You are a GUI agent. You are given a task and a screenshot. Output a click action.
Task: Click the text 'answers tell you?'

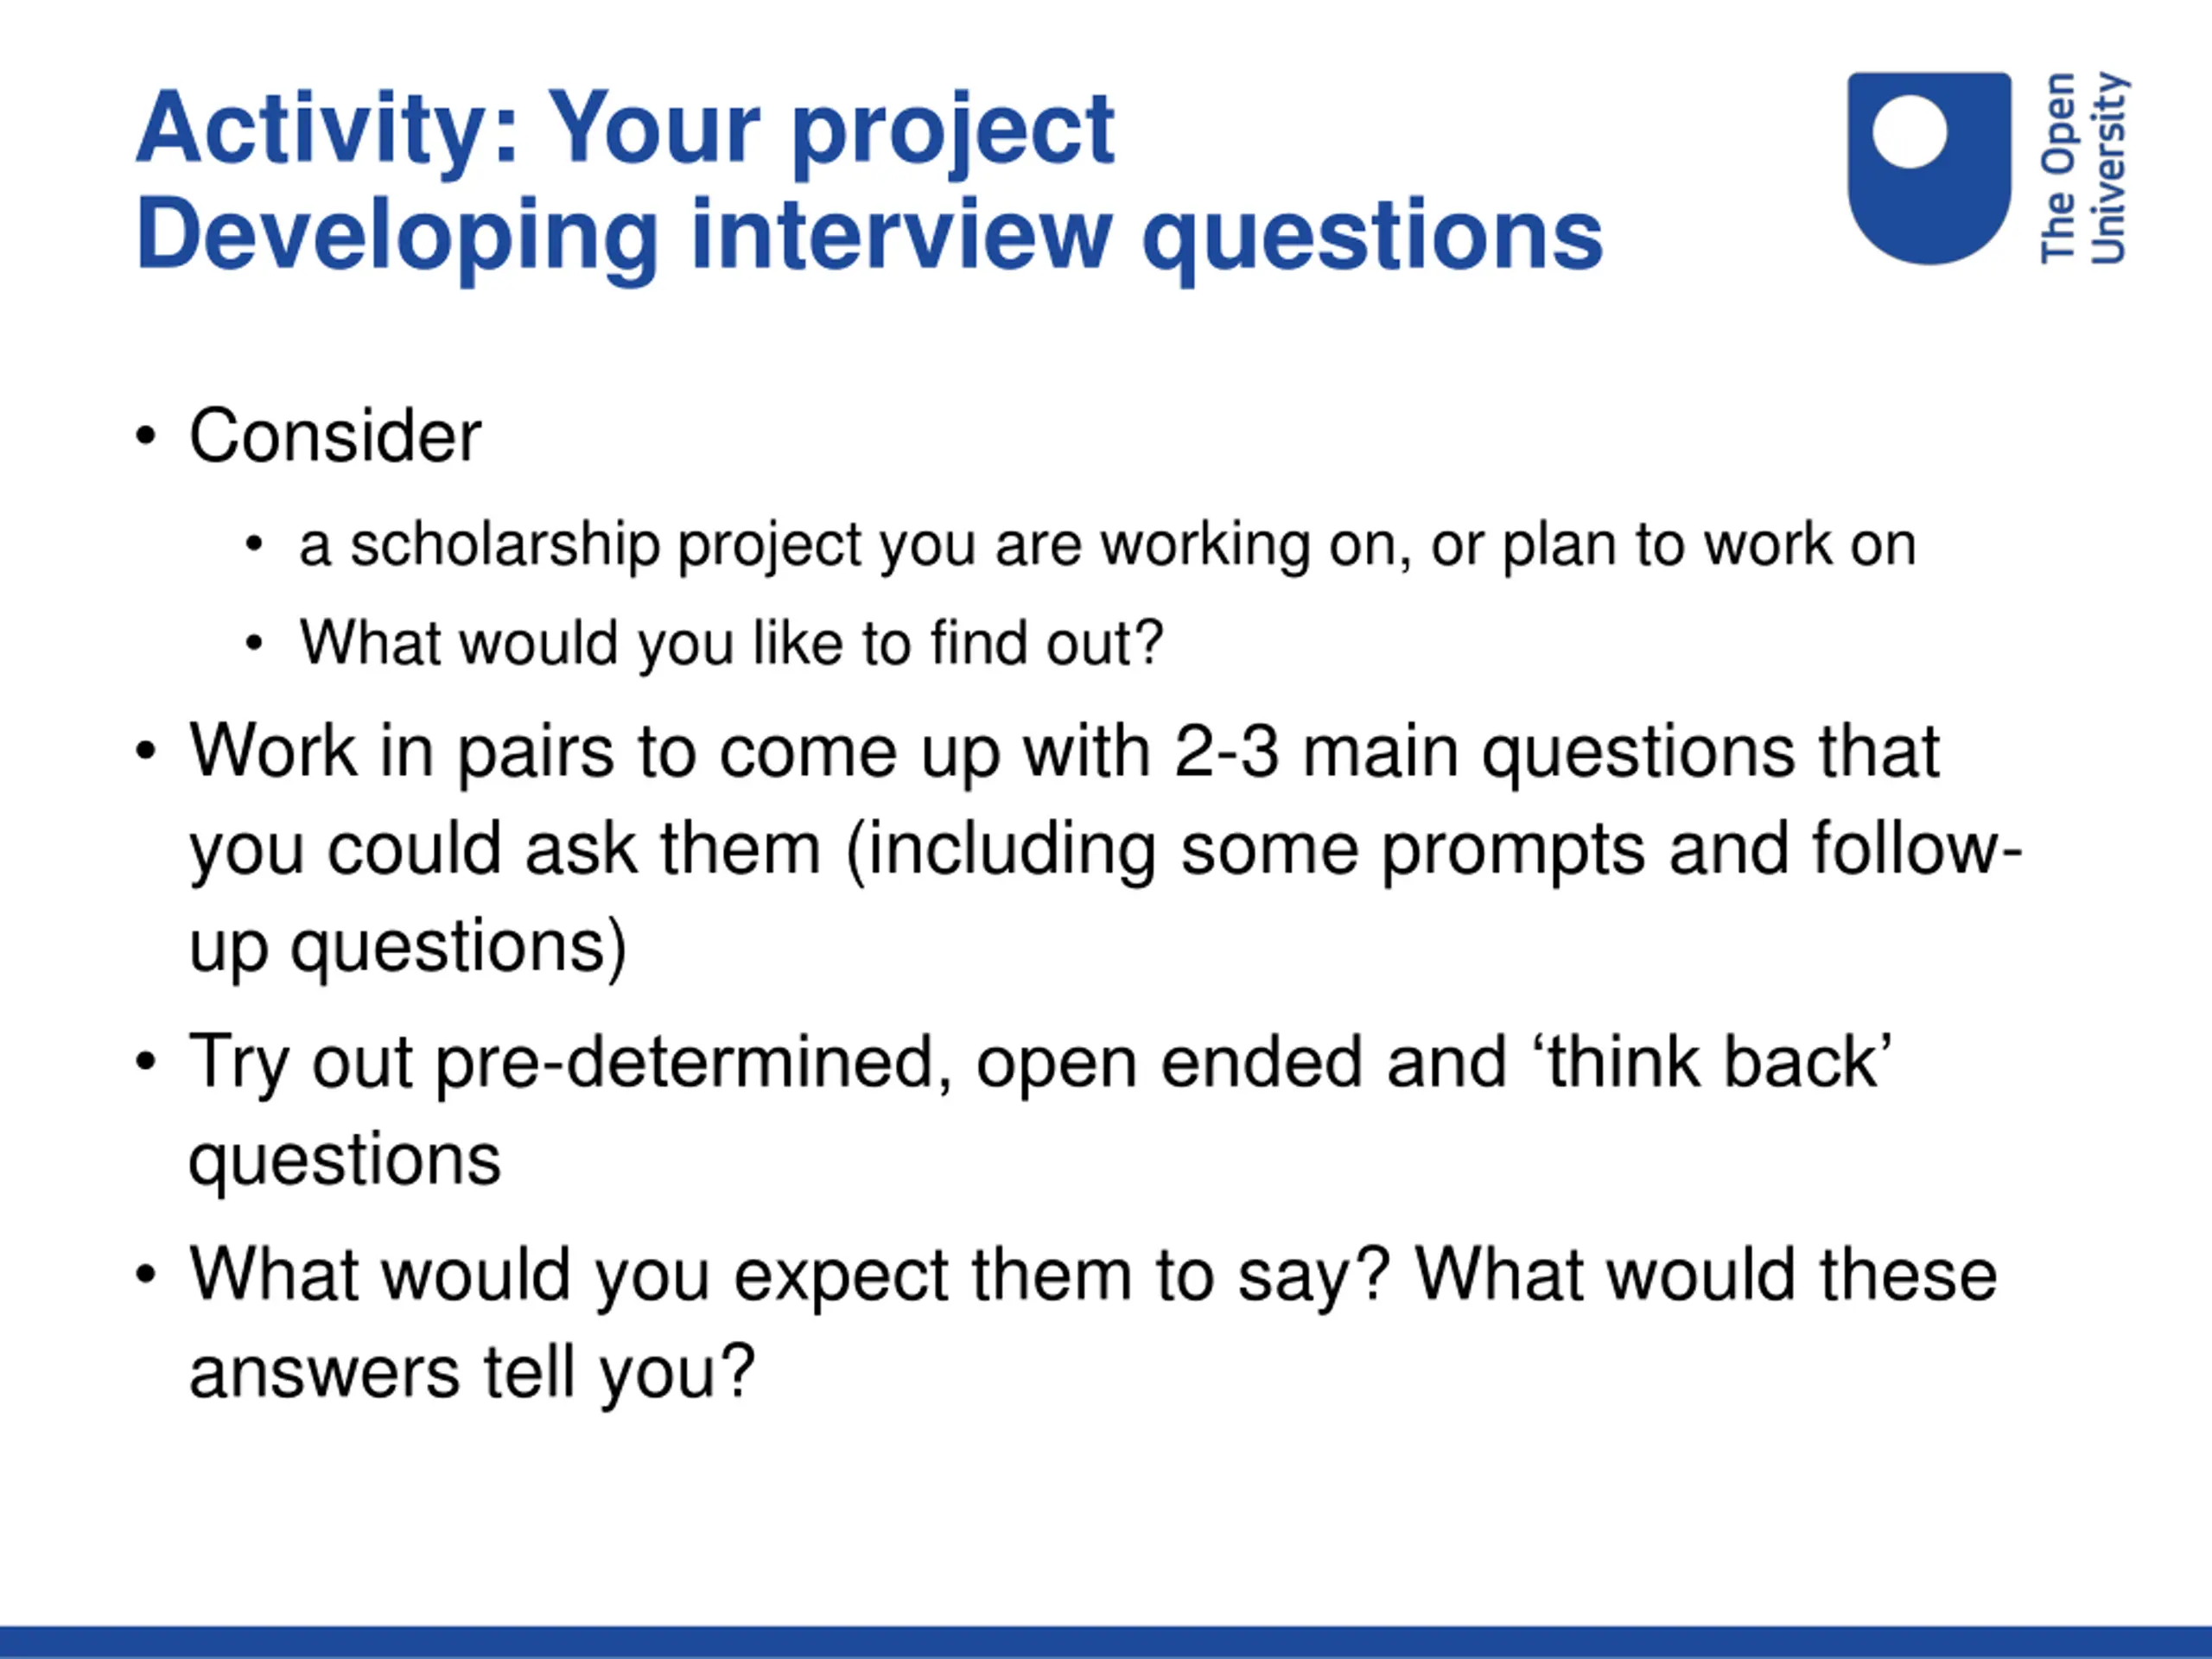(471, 1372)
